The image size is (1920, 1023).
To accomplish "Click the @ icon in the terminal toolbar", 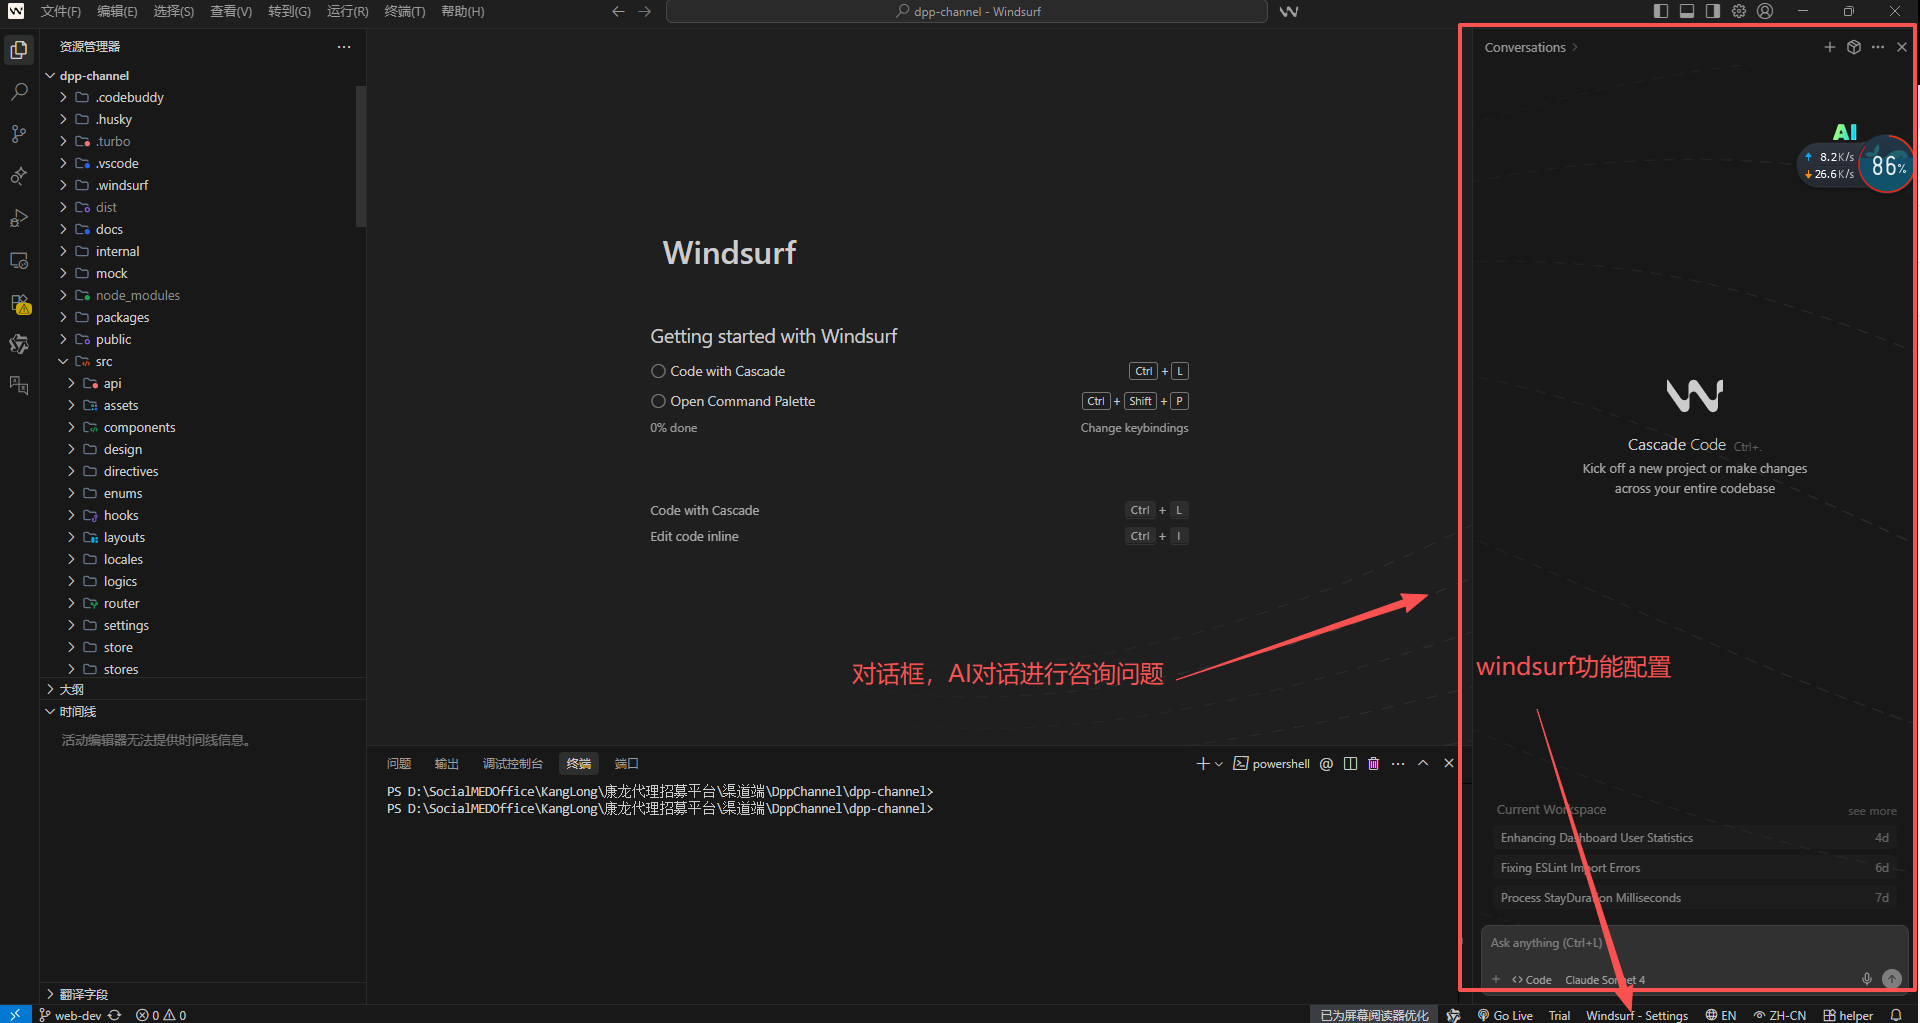I will 1326,764.
